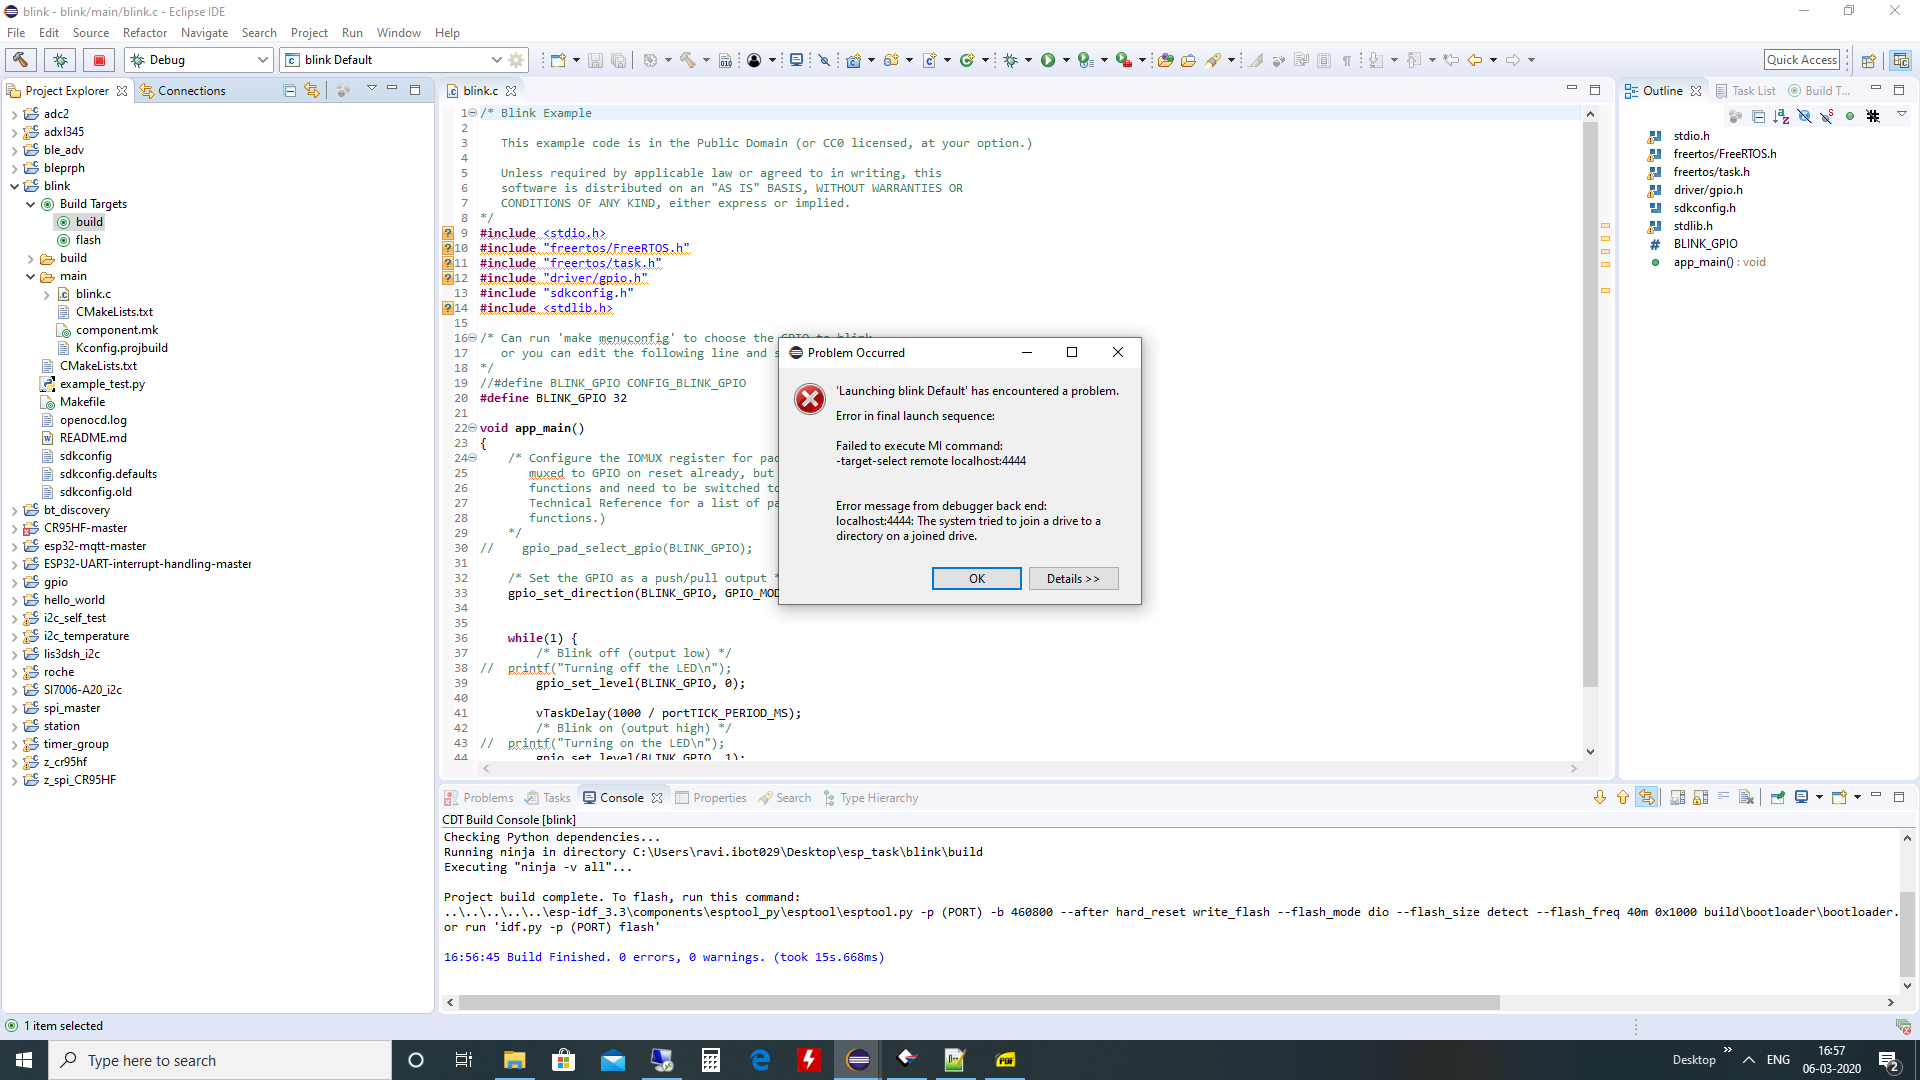
Task: Click Windows taskbar search box
Action: click(x=220, y=1060)
